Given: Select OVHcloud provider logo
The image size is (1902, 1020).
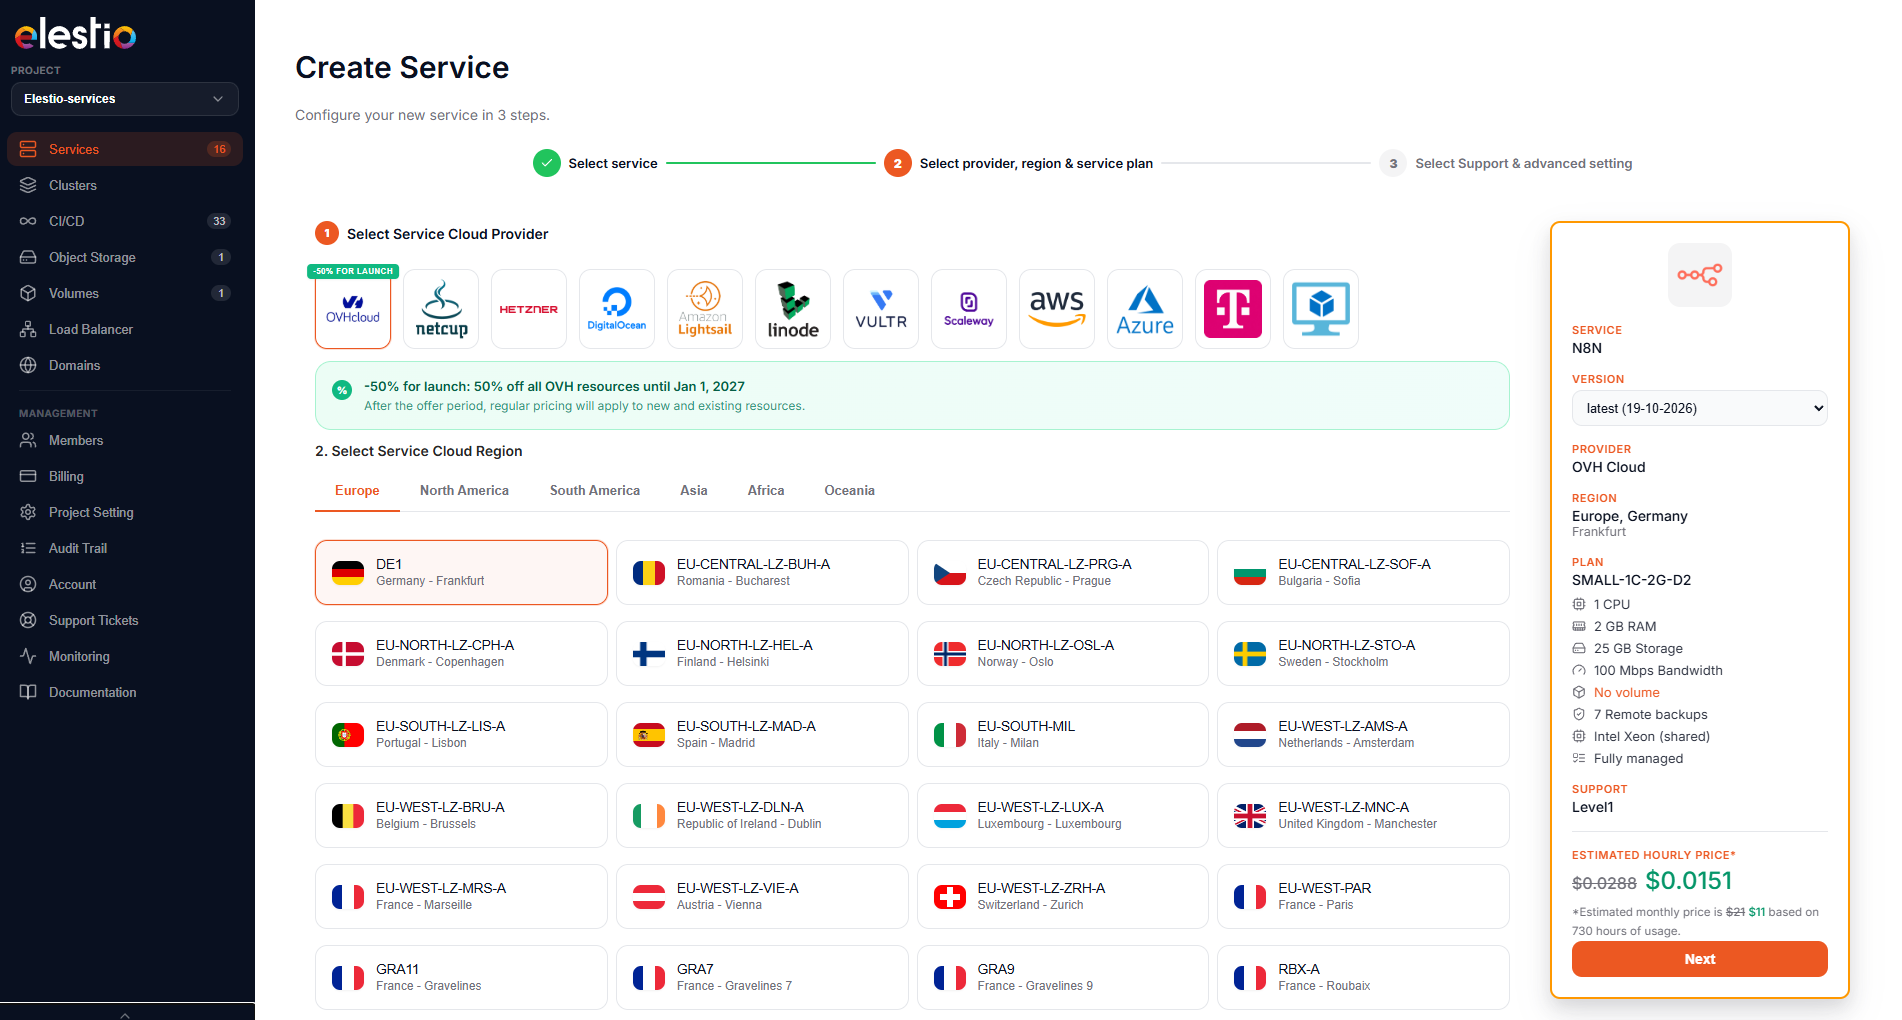Looking at the screenshot, I should tap(353, 309).
